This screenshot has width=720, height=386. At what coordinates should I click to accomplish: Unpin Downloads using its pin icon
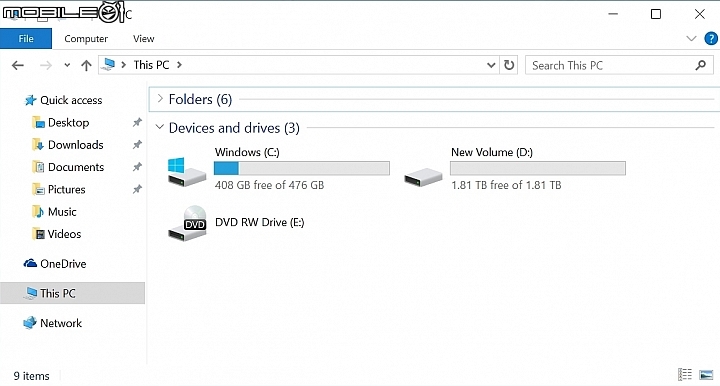[137, 145]
